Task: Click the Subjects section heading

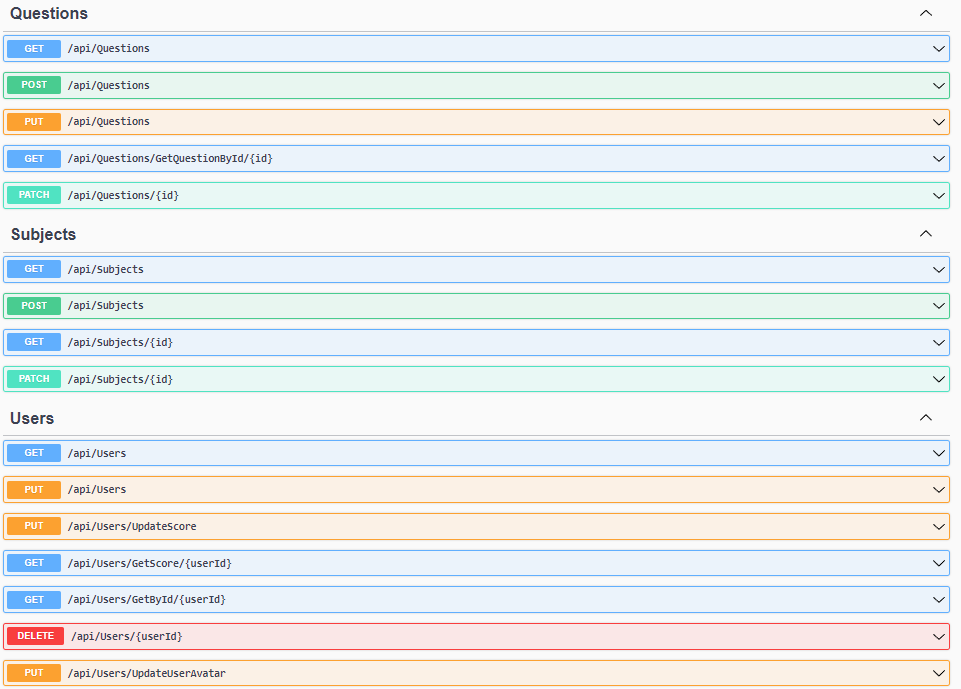Action: [x=44, y=234]
